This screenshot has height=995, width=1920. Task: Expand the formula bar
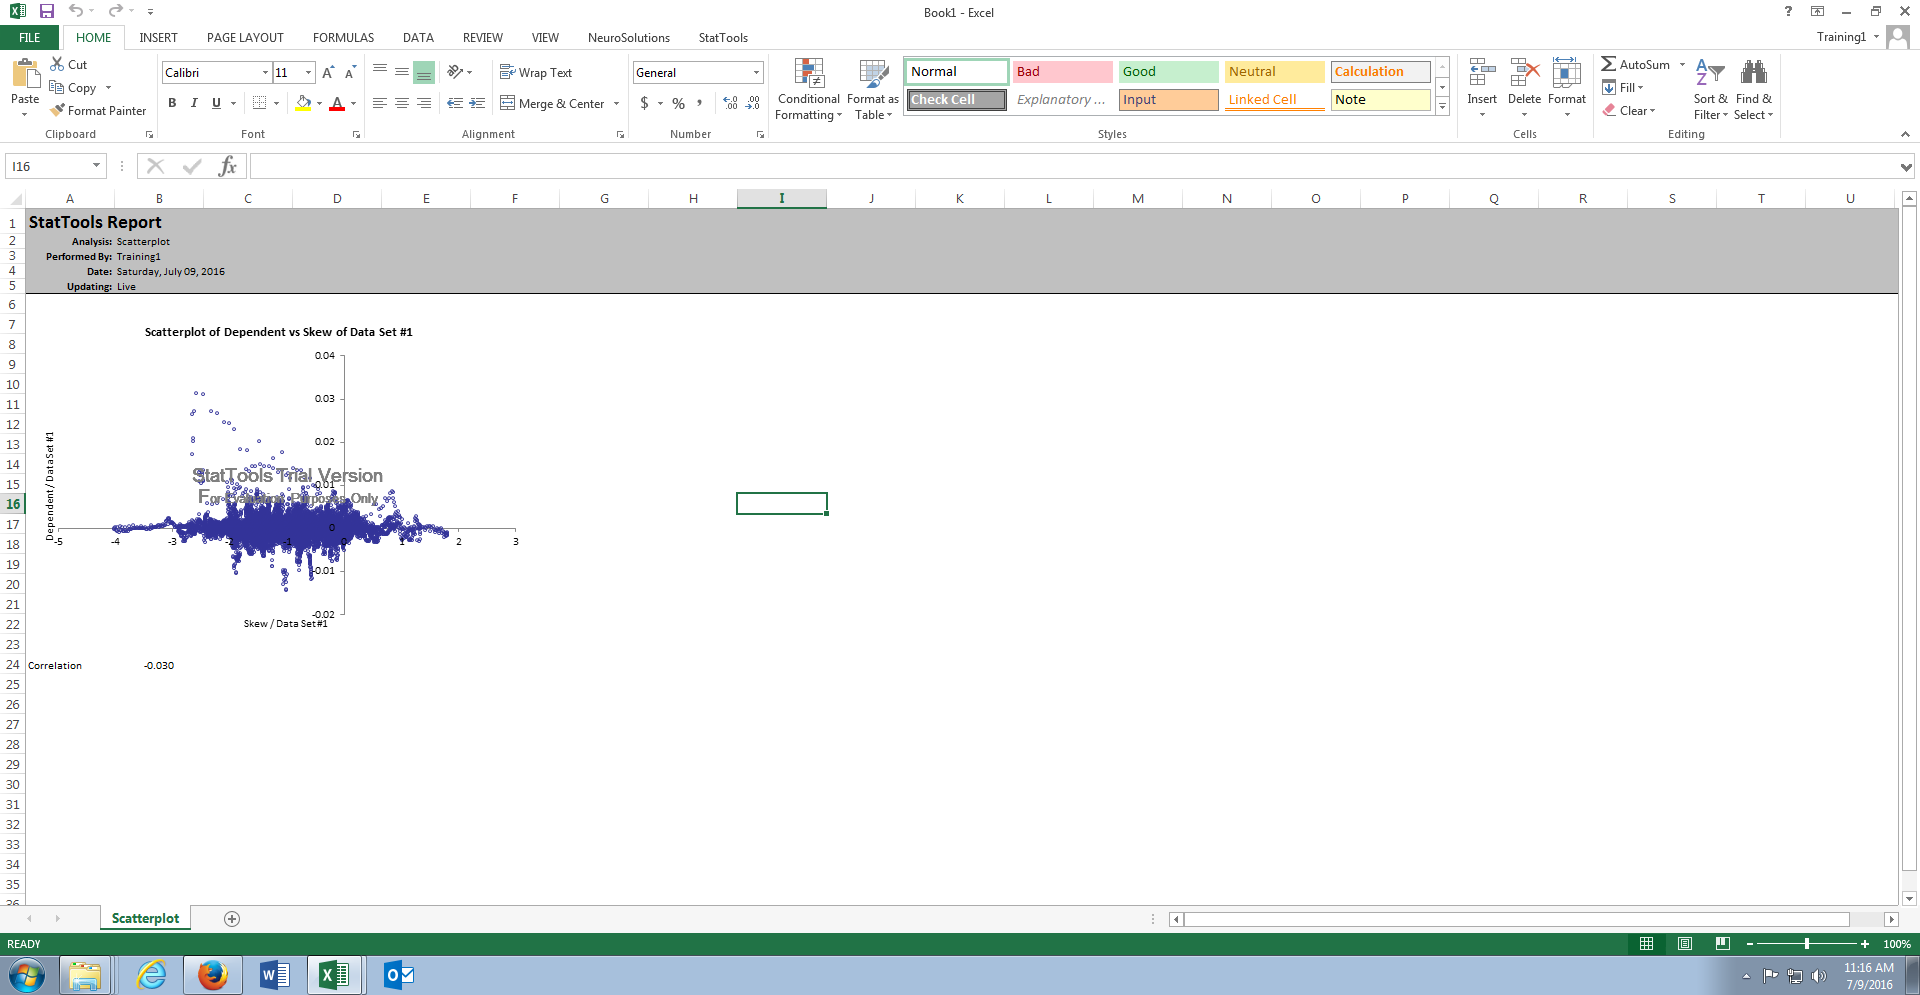(x=1906, y=167)
